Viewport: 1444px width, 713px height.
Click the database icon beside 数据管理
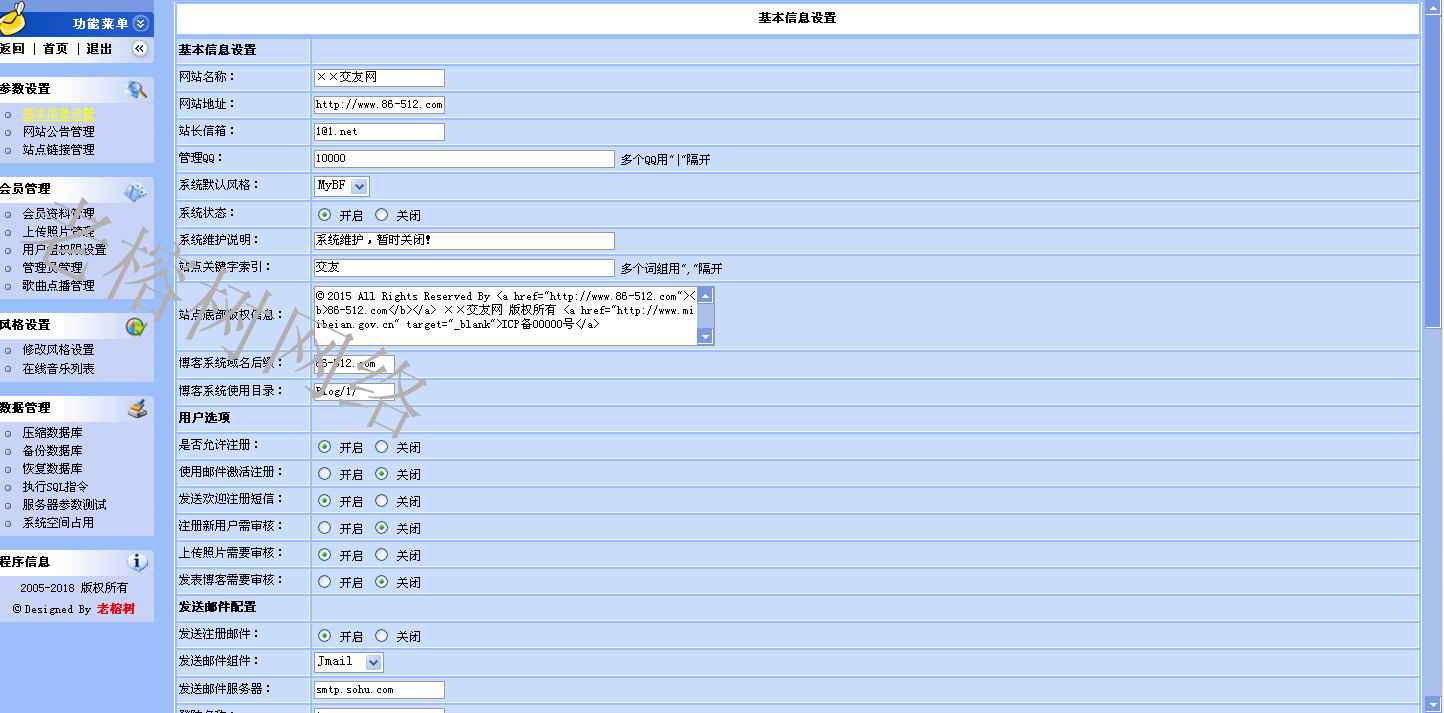(137, 409)
